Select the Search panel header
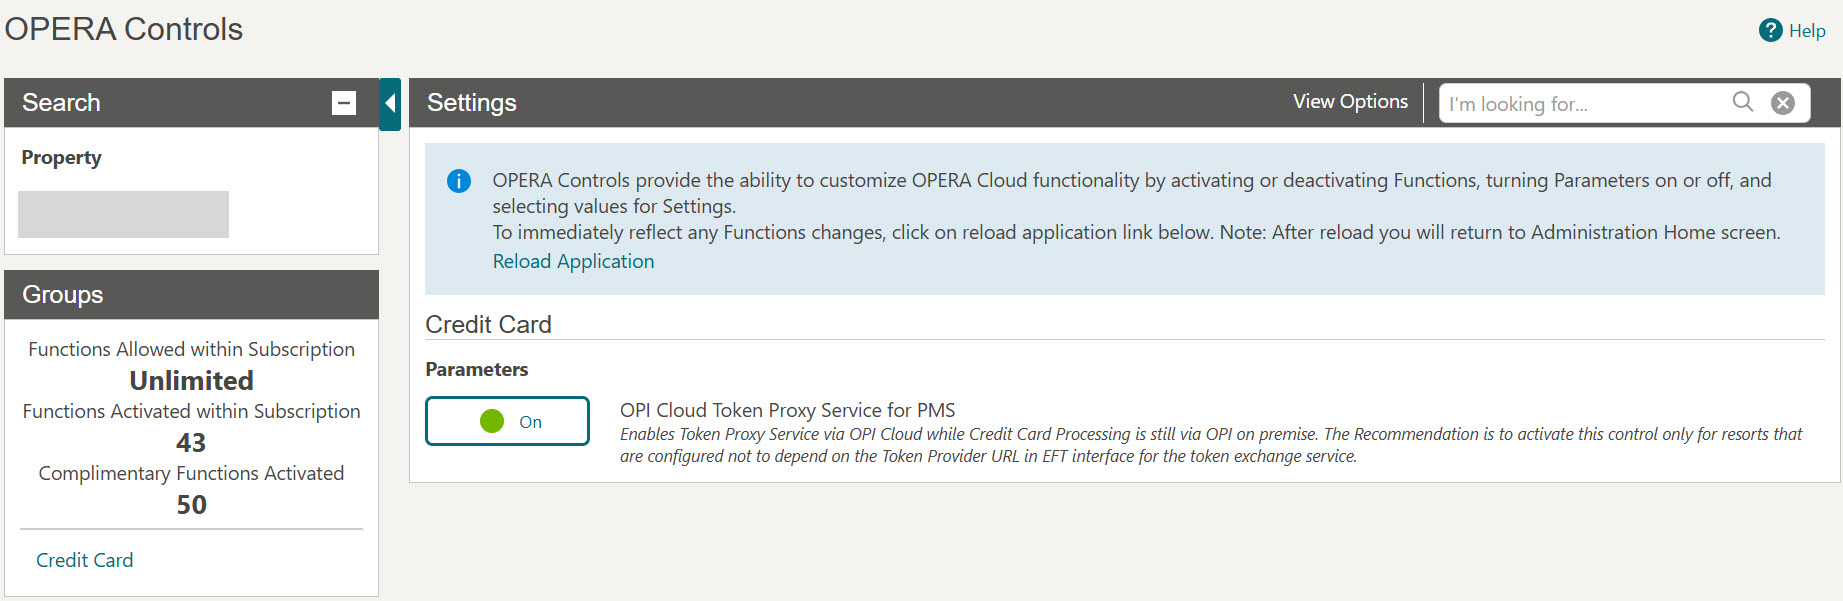Screen dimensions: 1843x601 pyautogui.click(x=61, y=102)
